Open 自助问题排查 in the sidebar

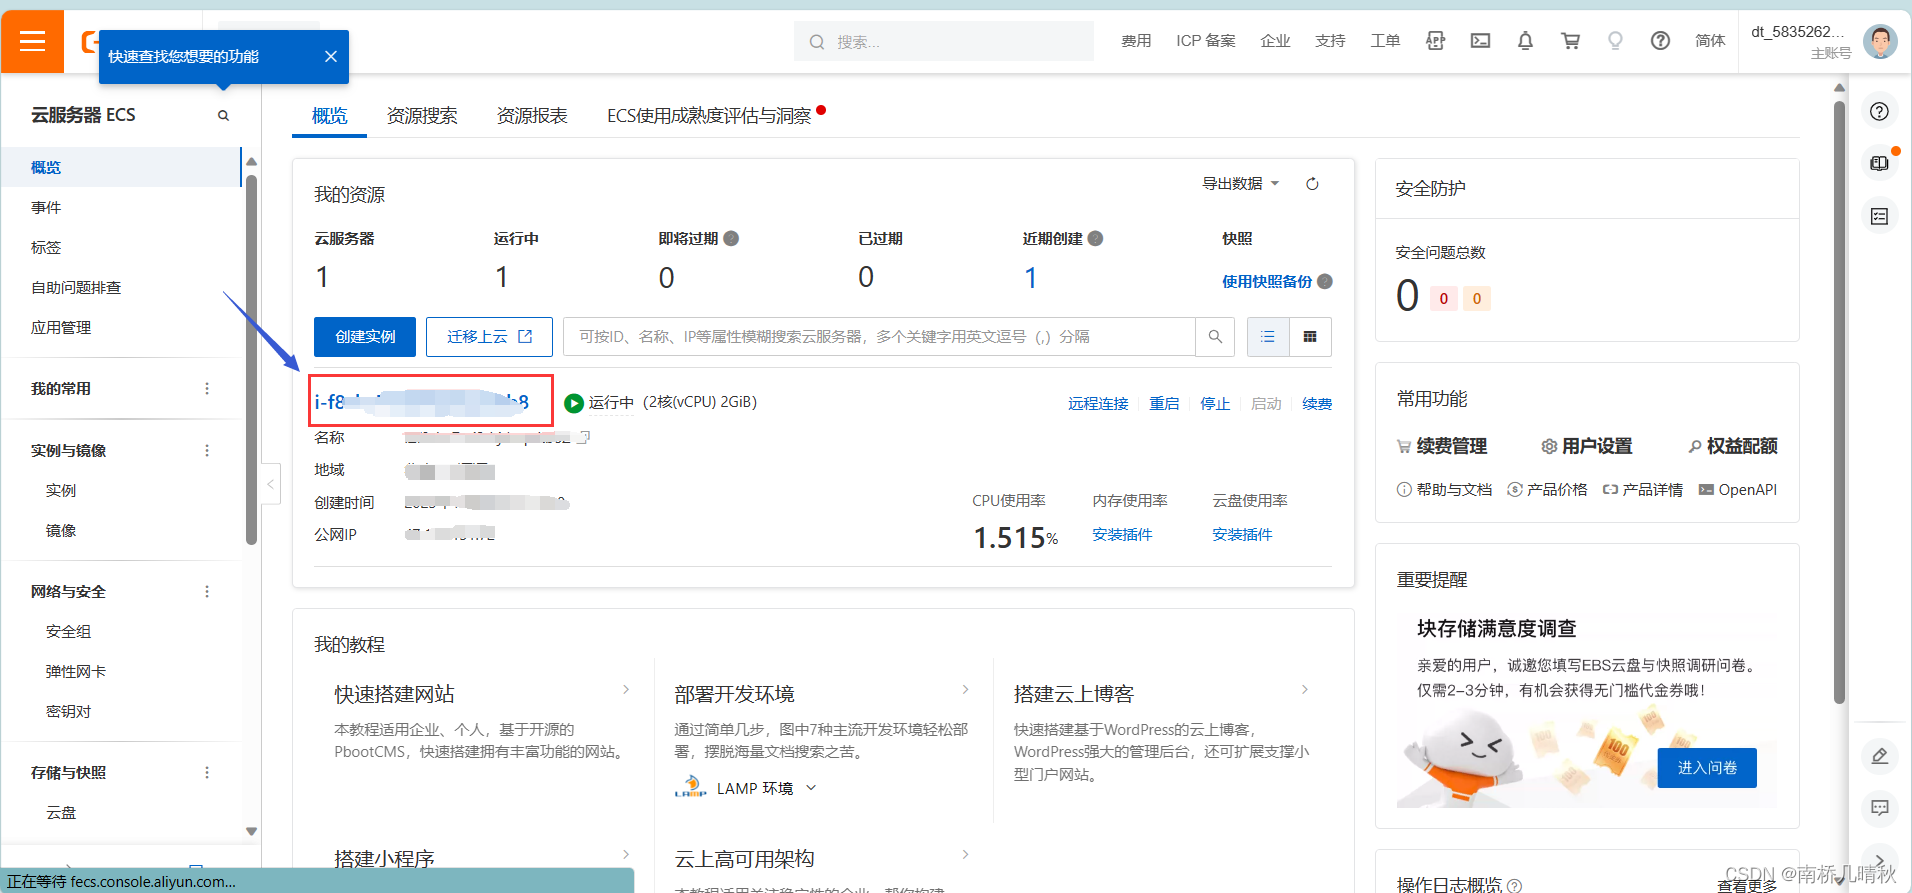pyautogui.click(x=76, y=288)
